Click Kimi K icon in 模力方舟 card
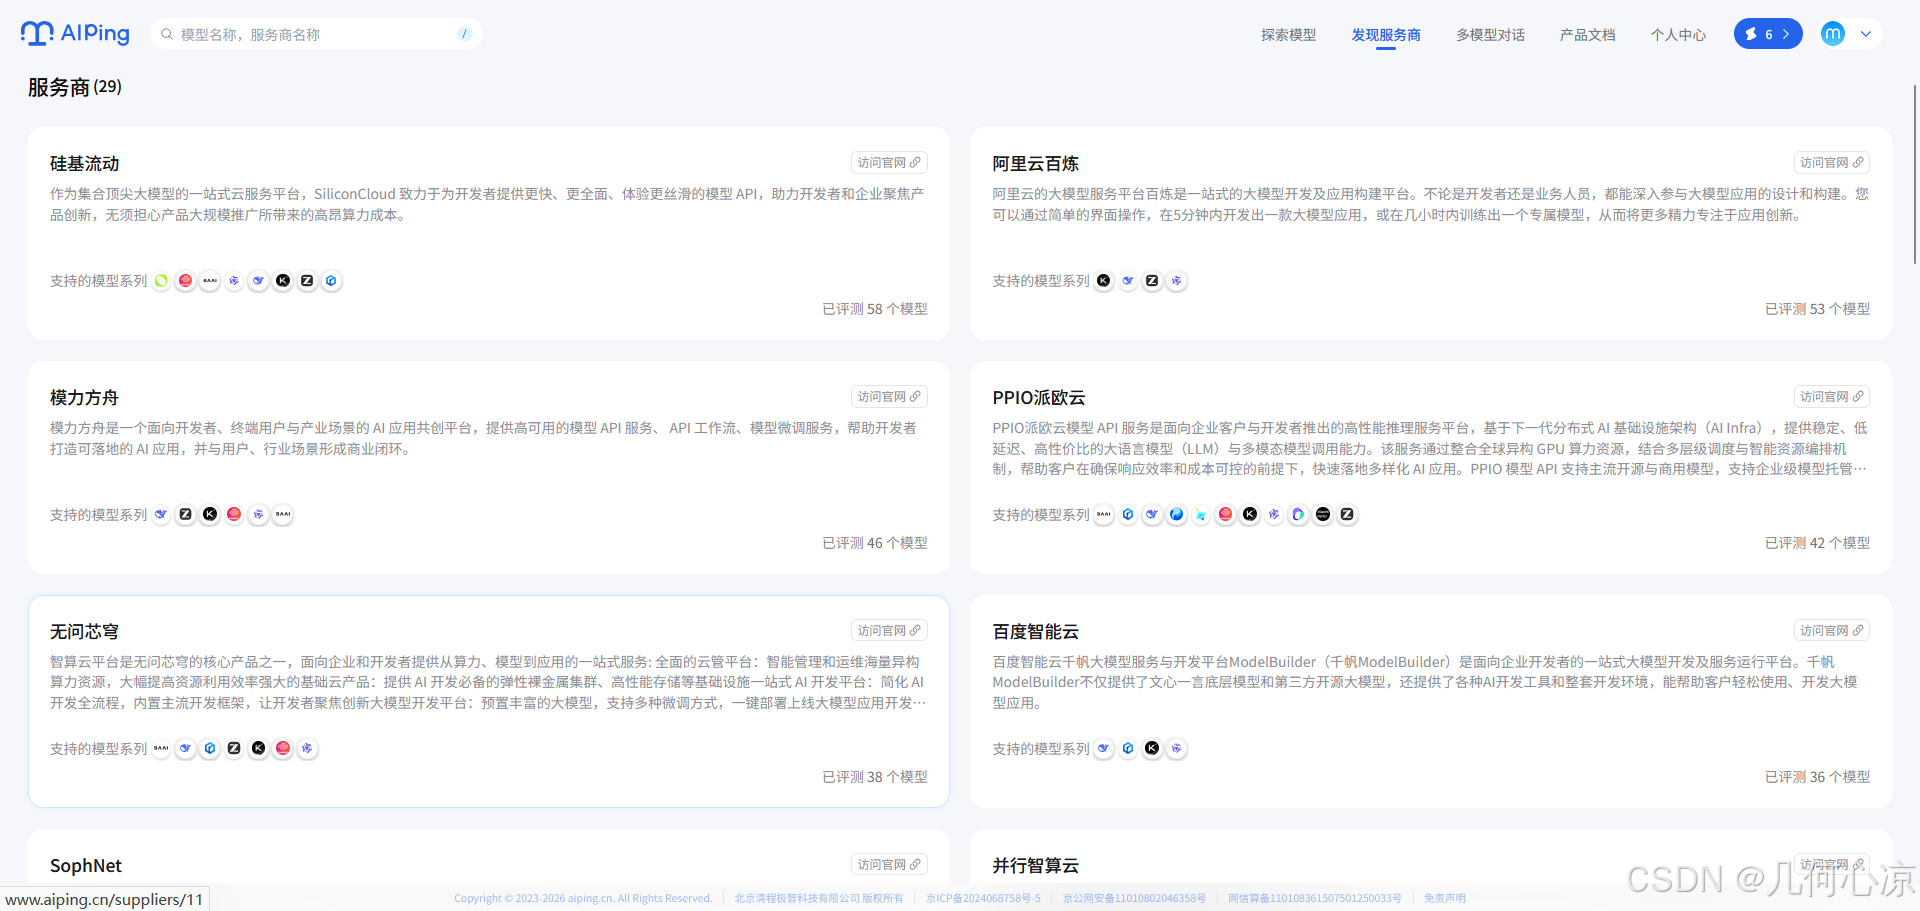Image resolution: width=1920 pixels, height=911 pixels. 209,515
